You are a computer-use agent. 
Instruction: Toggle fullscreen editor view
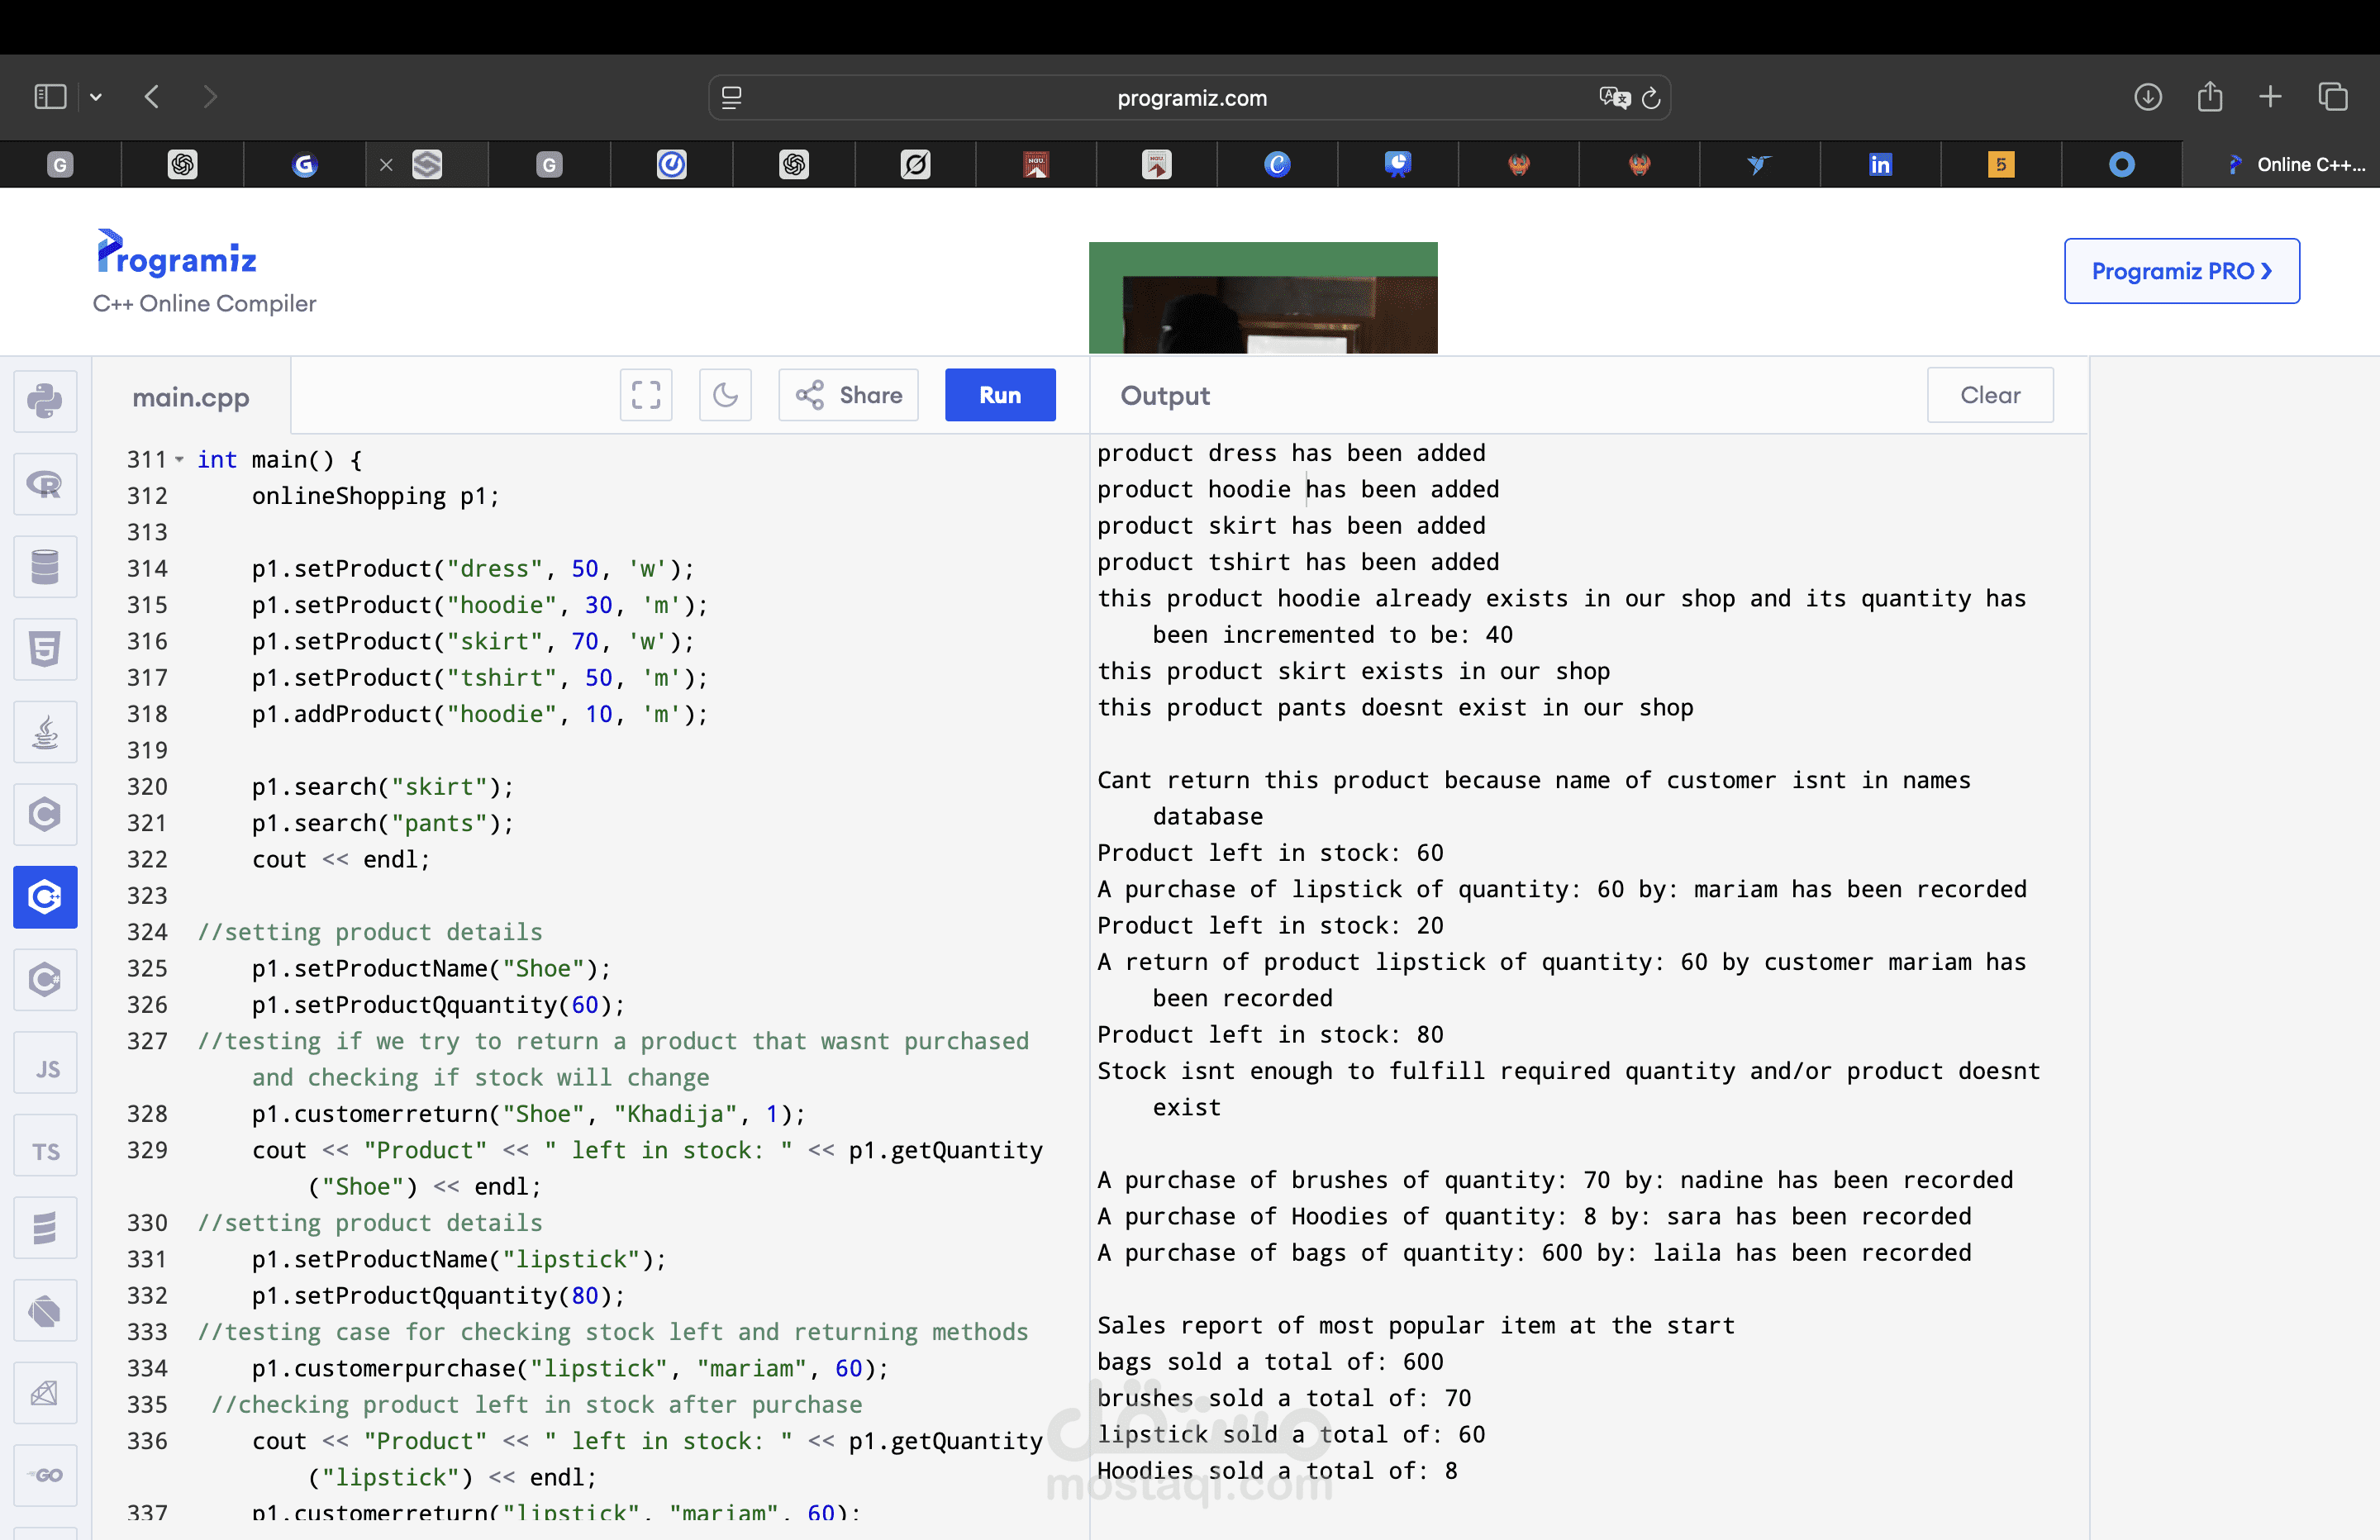point(646,395)
